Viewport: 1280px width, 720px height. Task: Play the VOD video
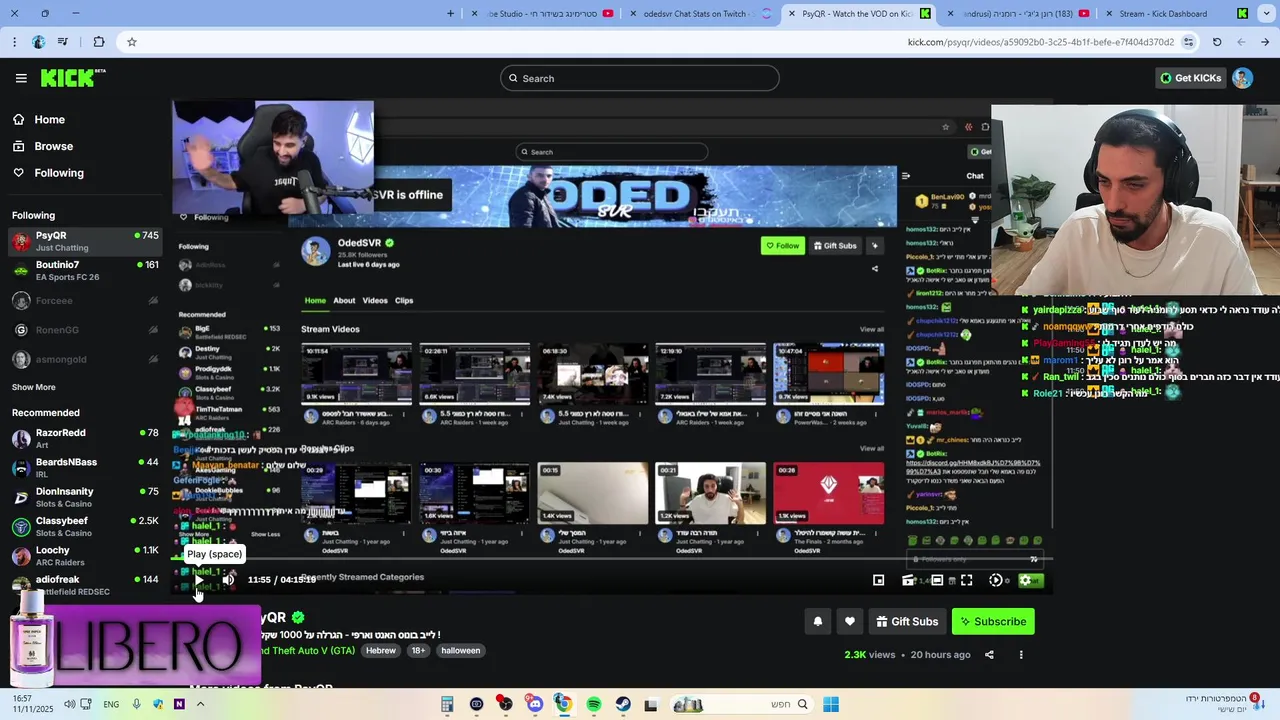[x=198, y=580]
